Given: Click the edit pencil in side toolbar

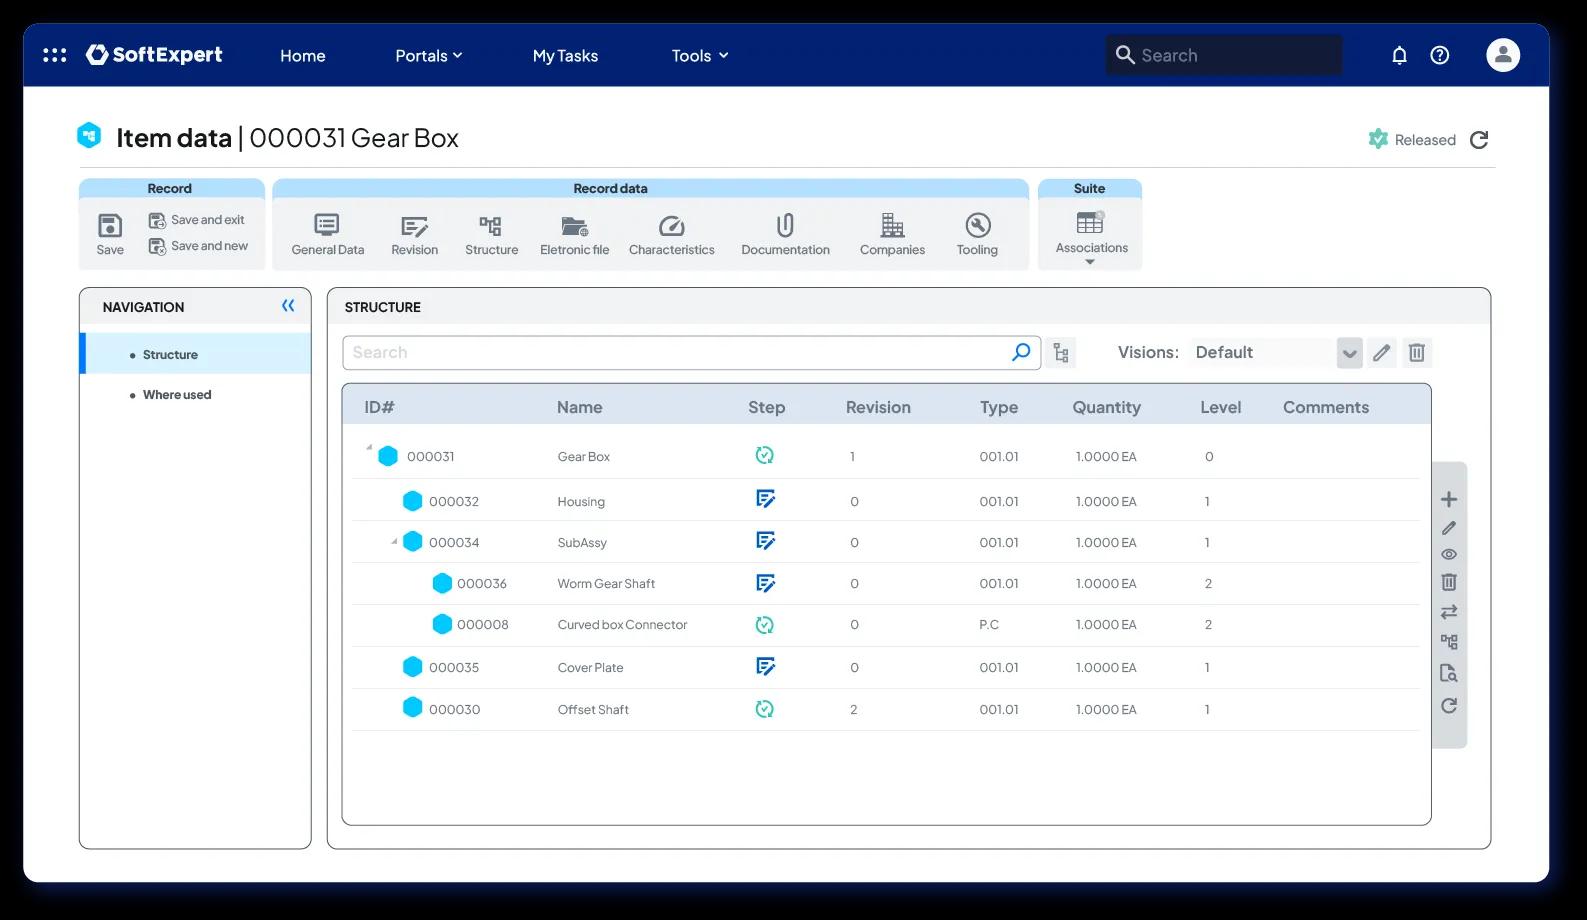Looking at the screenshot, I should 1449,528.
